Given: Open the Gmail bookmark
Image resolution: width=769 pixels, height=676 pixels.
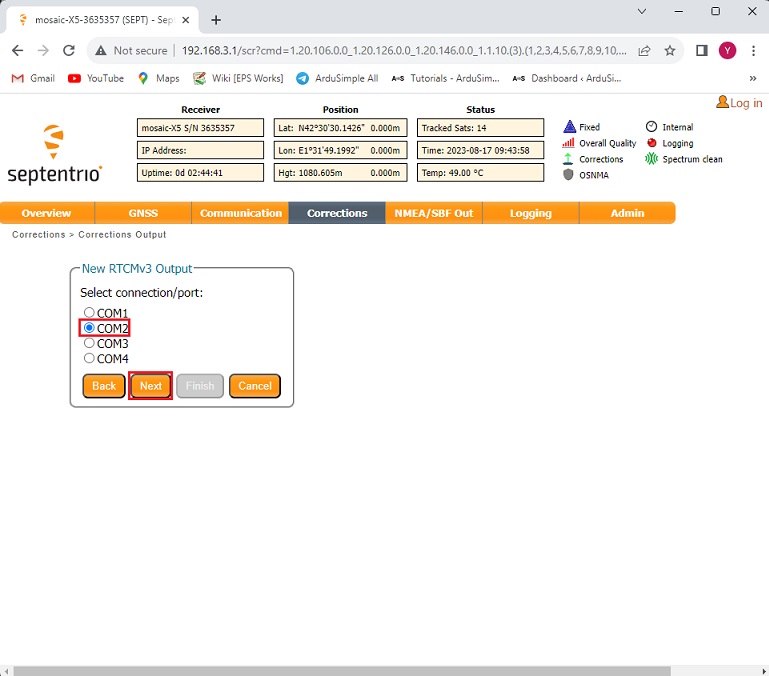Looking at the screenshot, I should pos(33,78).
